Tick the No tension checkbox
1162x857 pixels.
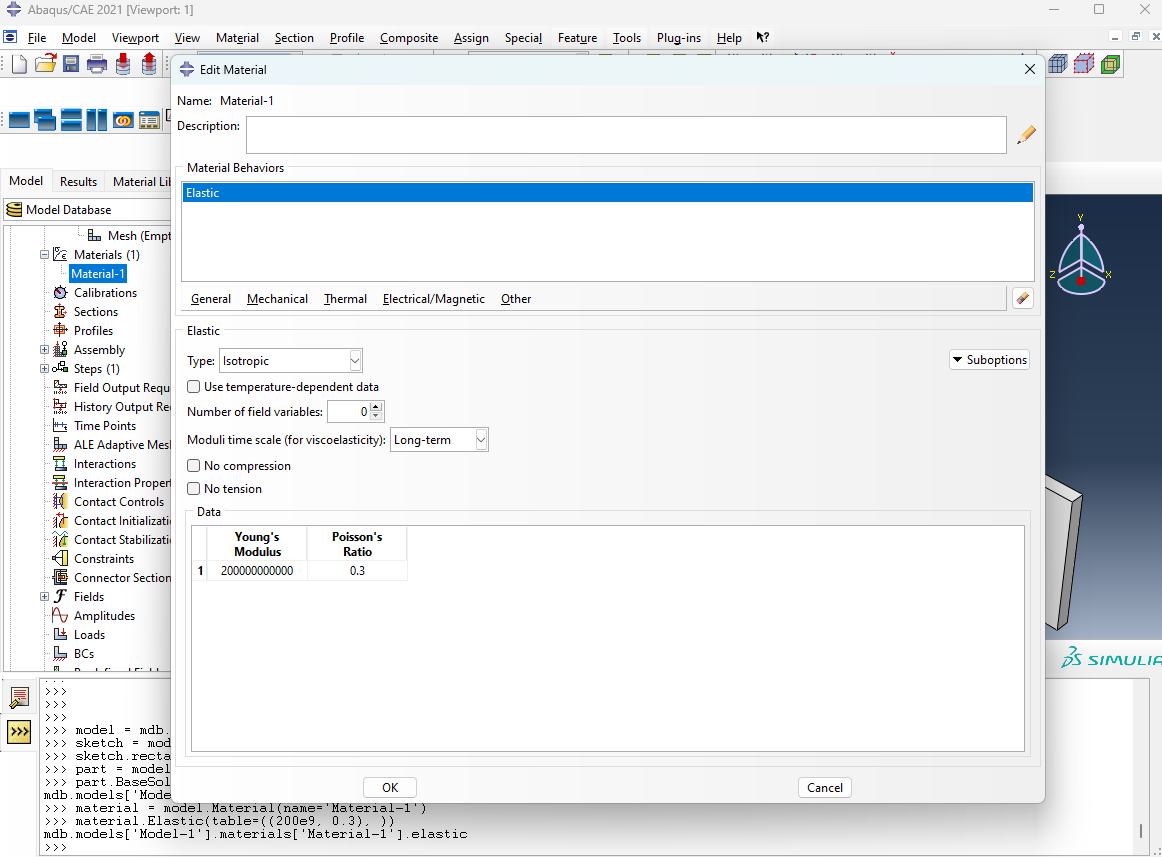pyautogui.click(x=194, y=489)
